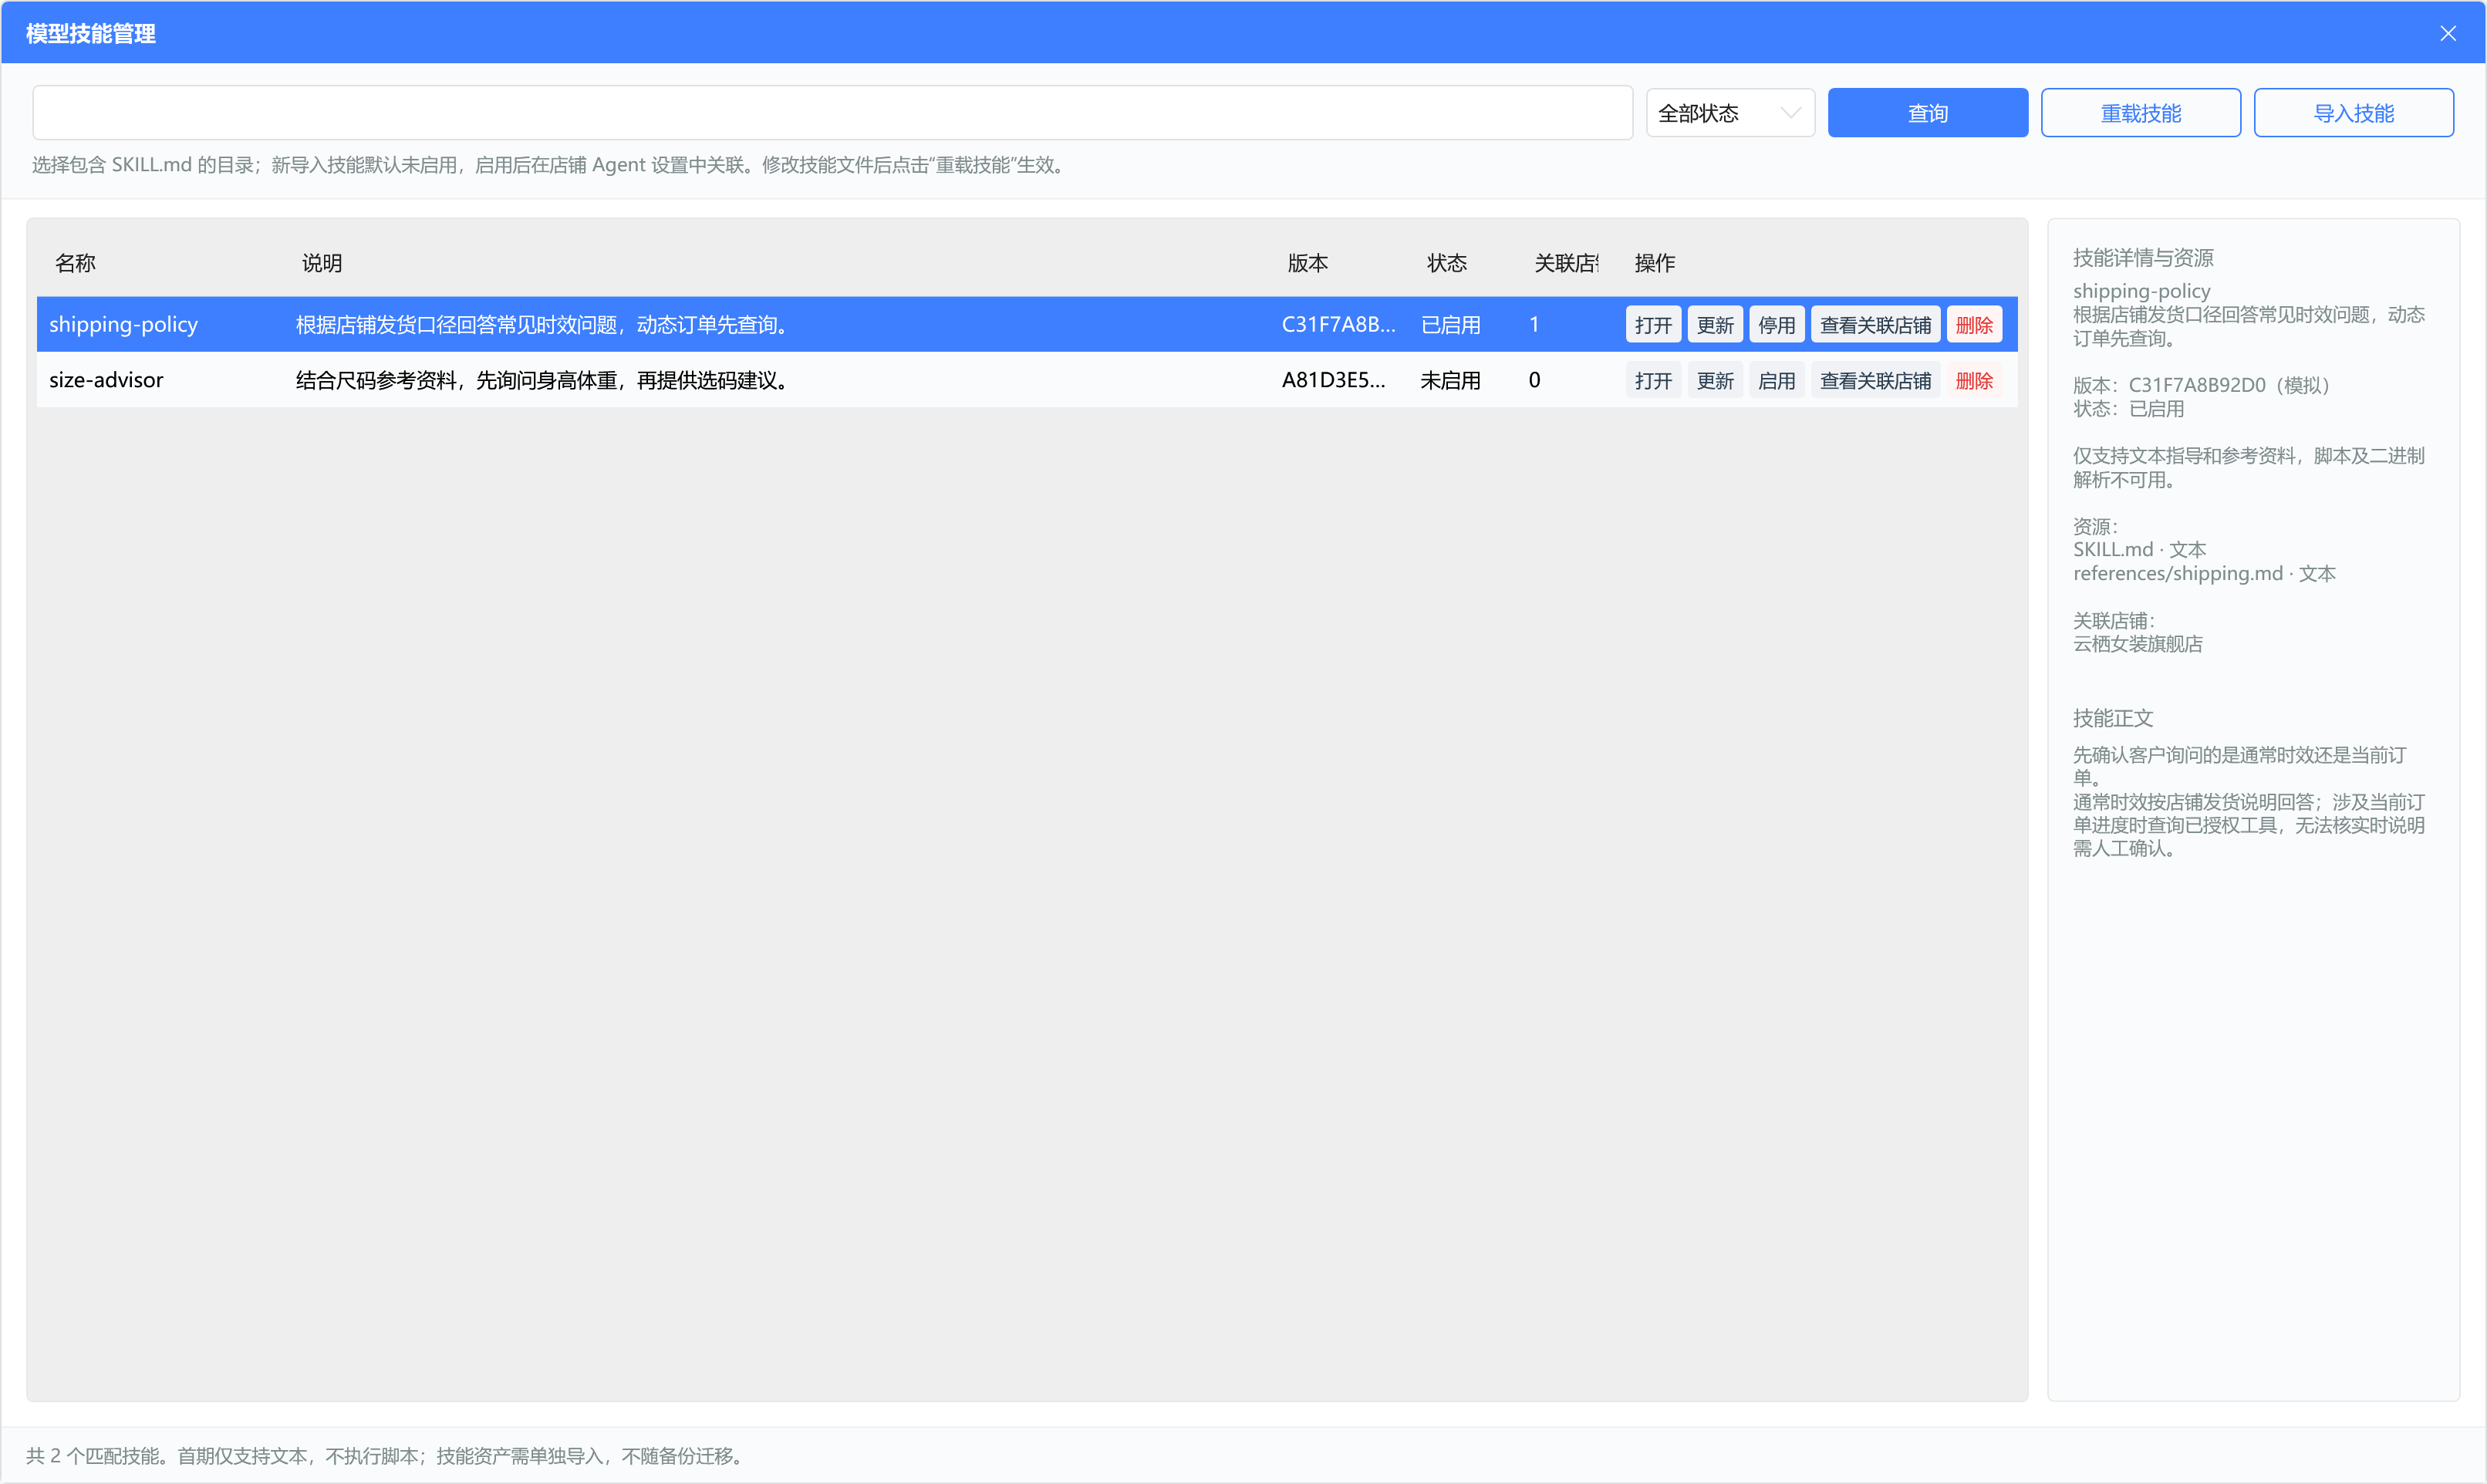Click version cell A81D3E5...
The image size is (2487, 1484).
tap(1333, 380)
